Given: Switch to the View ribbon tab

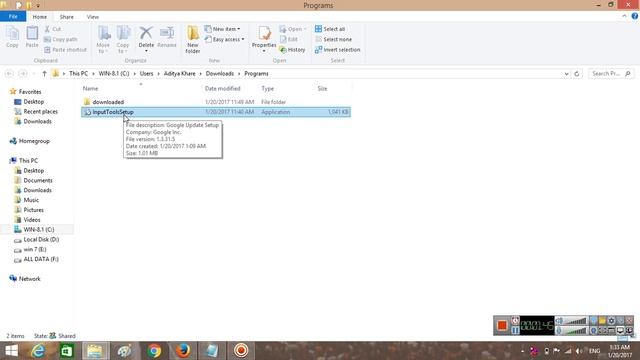Looking at the screenshot, I should coord(93,17).
